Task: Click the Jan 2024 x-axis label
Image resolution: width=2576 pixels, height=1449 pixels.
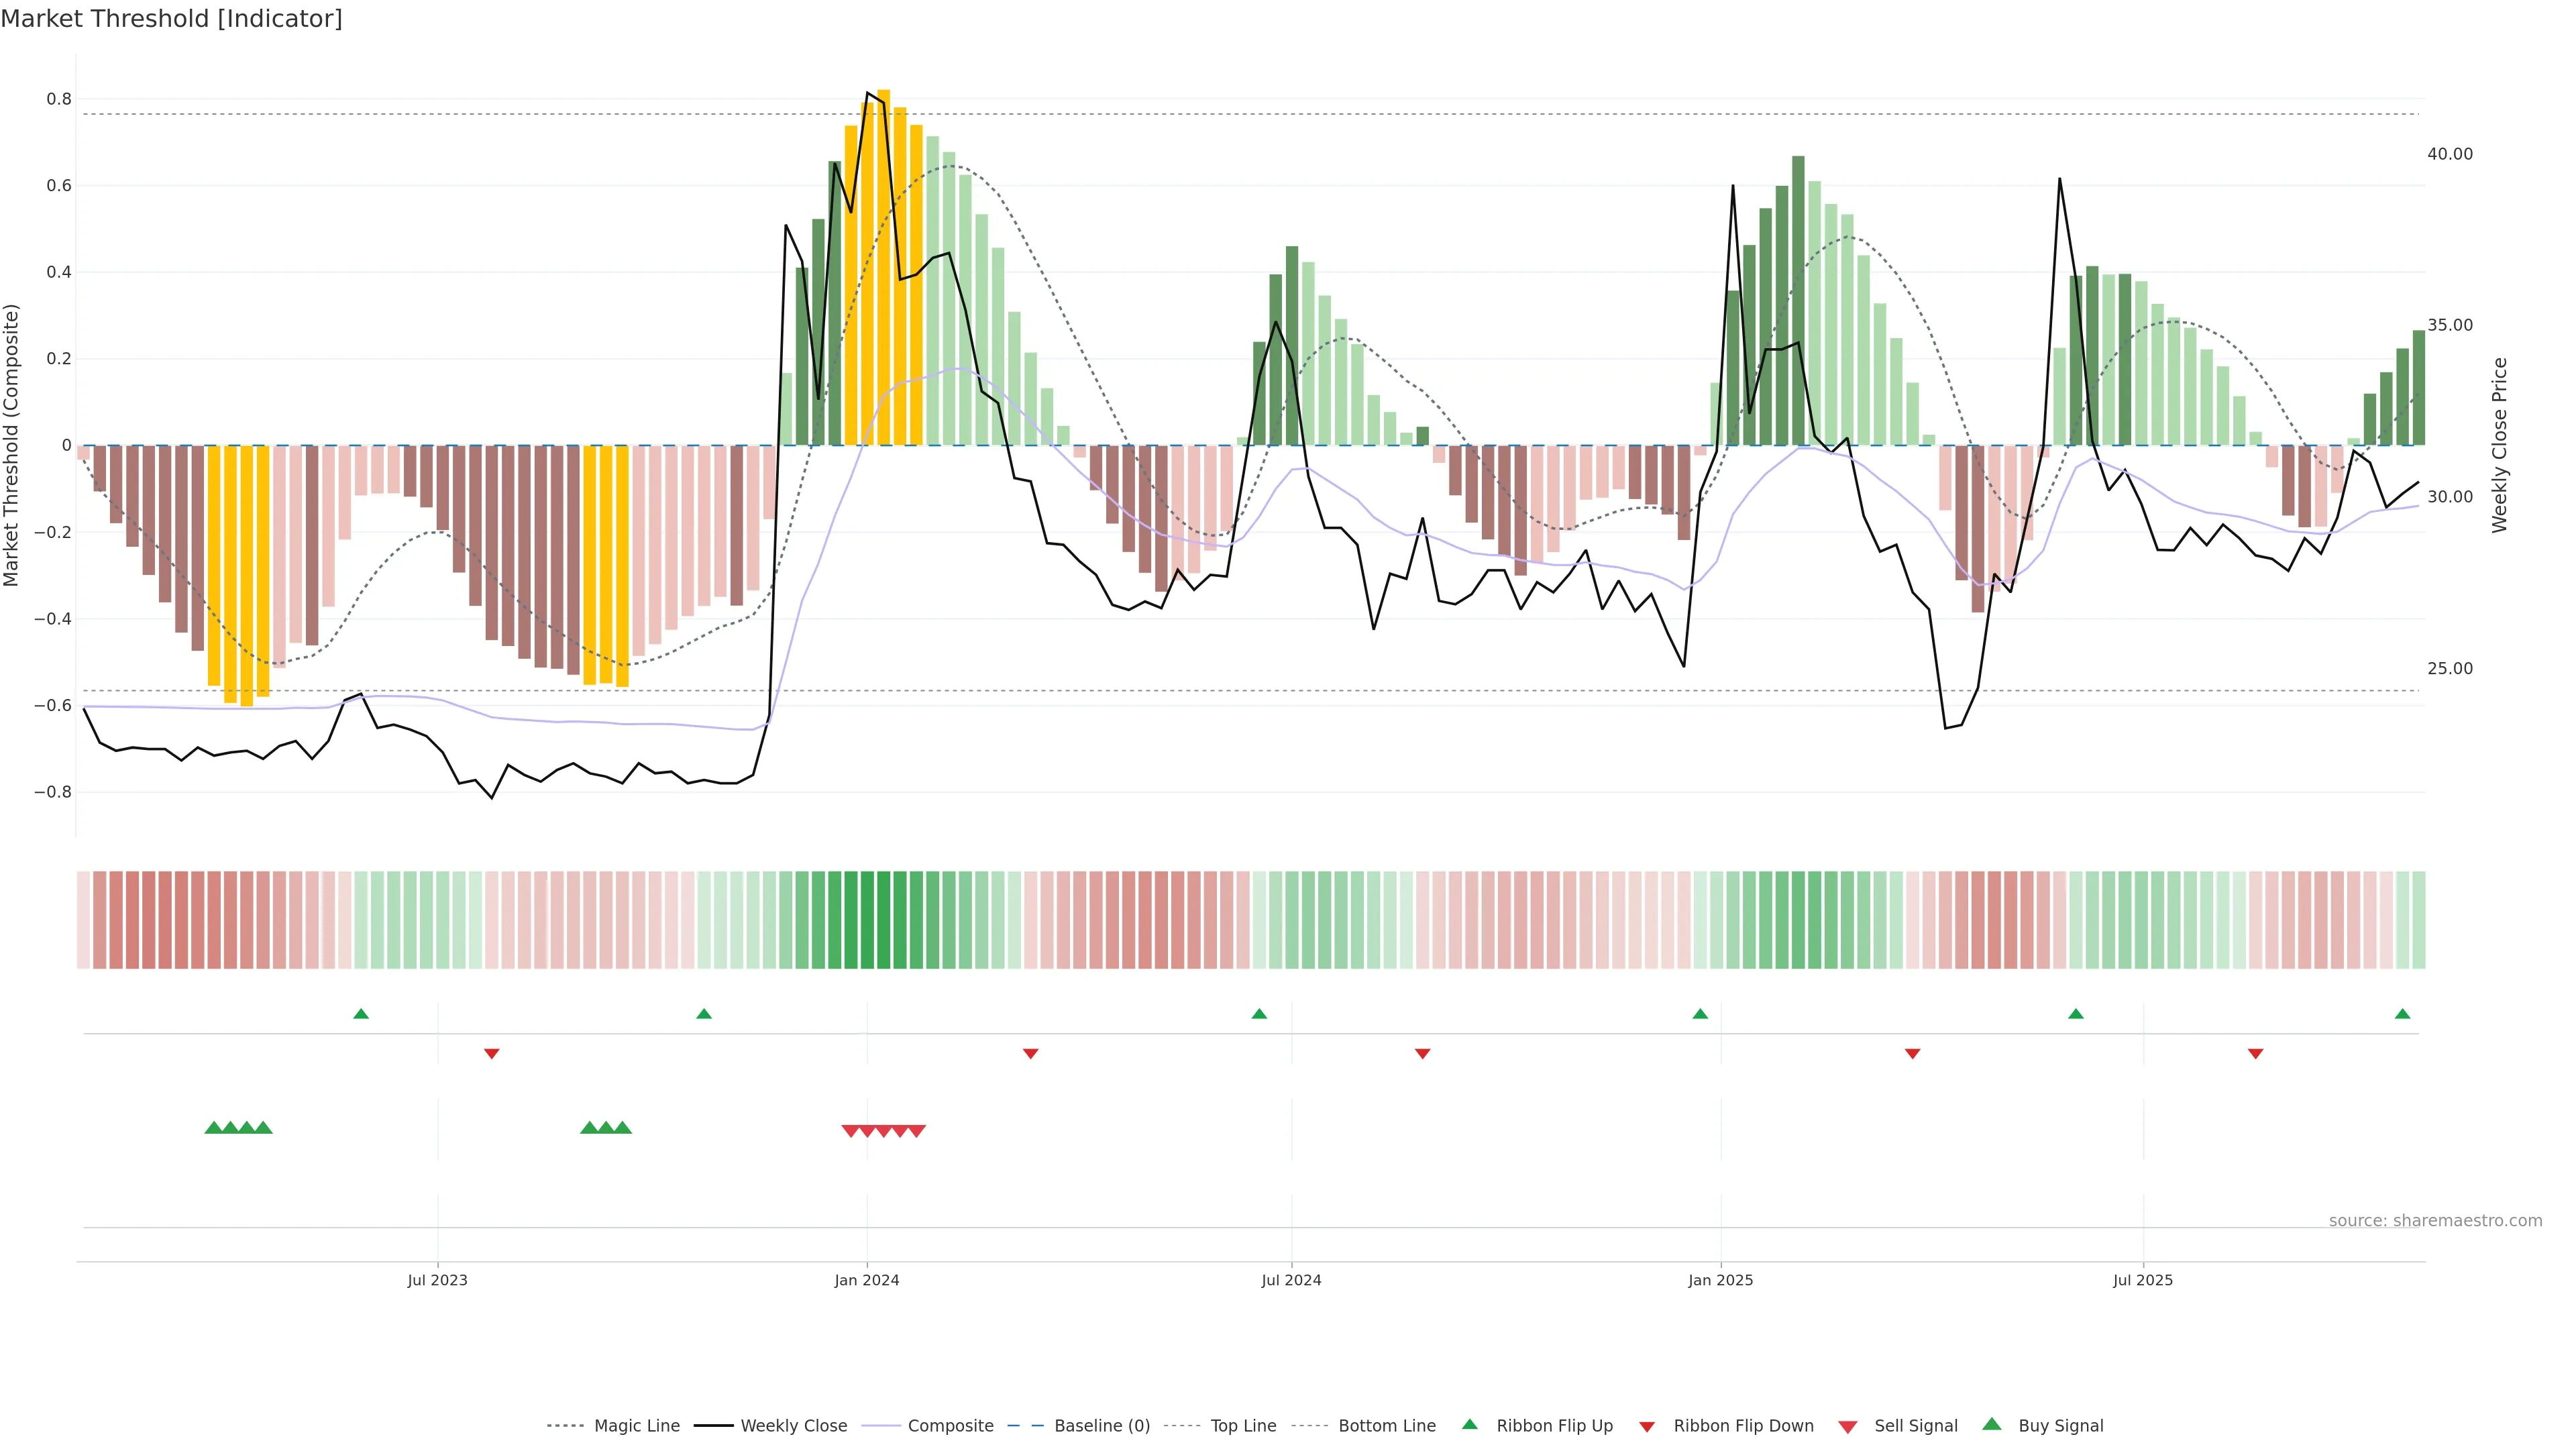Action: [867, 1280]
